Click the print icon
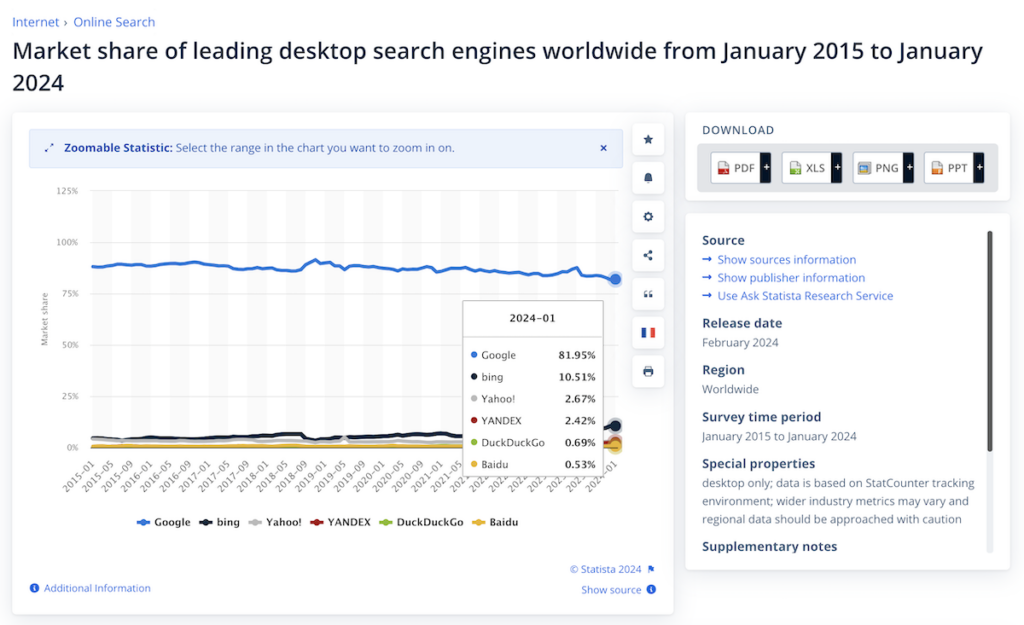Viewport: 1024px width, 625px height. (648, 371)
